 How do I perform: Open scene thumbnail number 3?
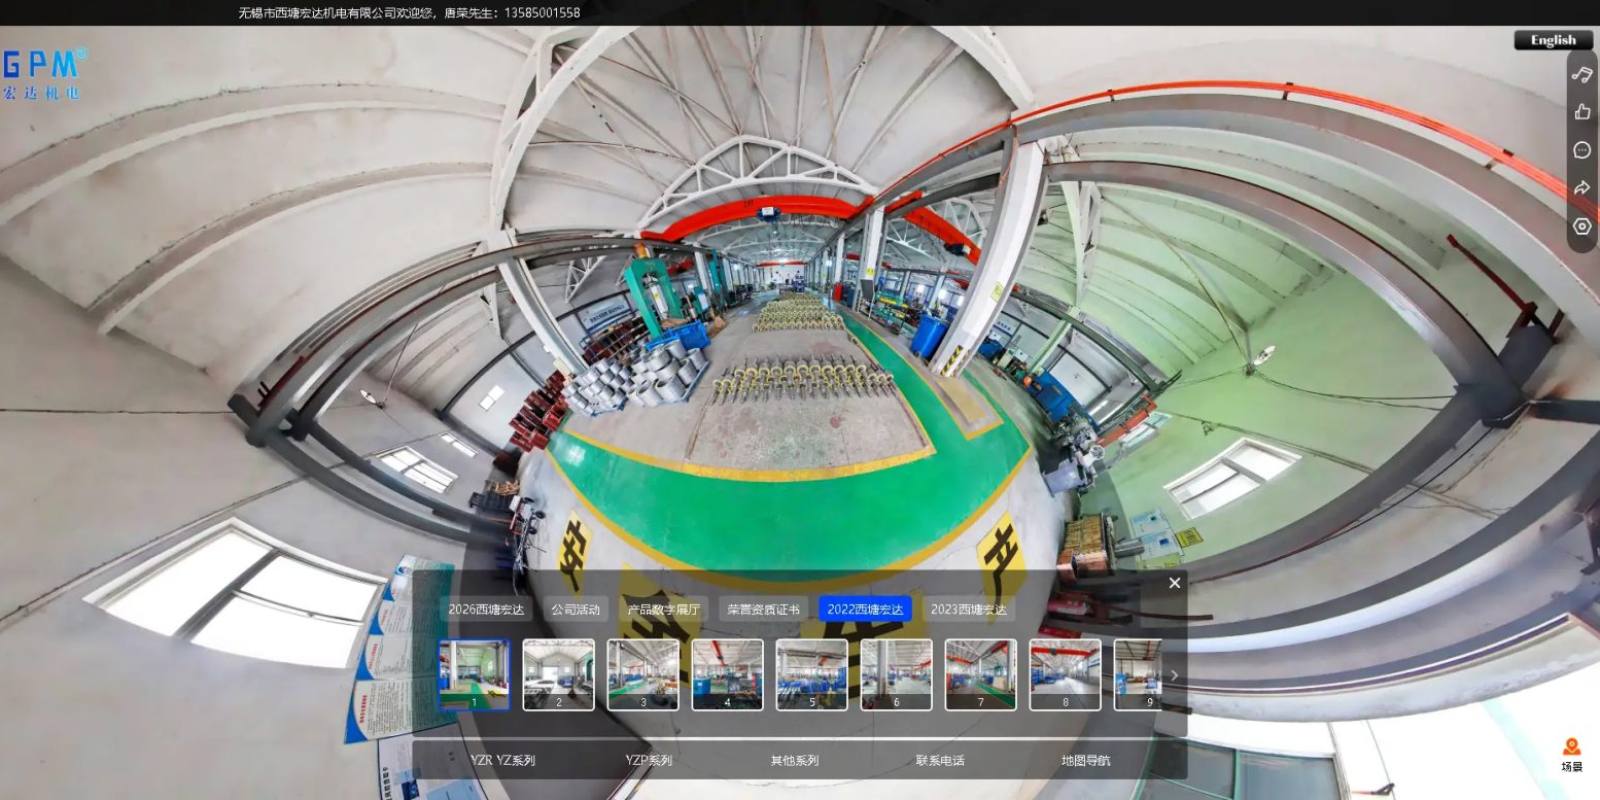pos(643,675)
